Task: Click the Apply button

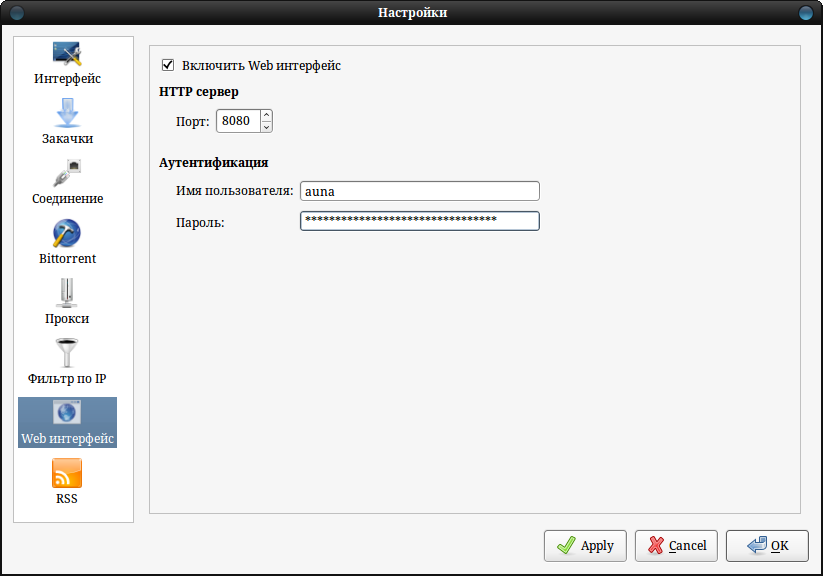Action: [585, 546]
